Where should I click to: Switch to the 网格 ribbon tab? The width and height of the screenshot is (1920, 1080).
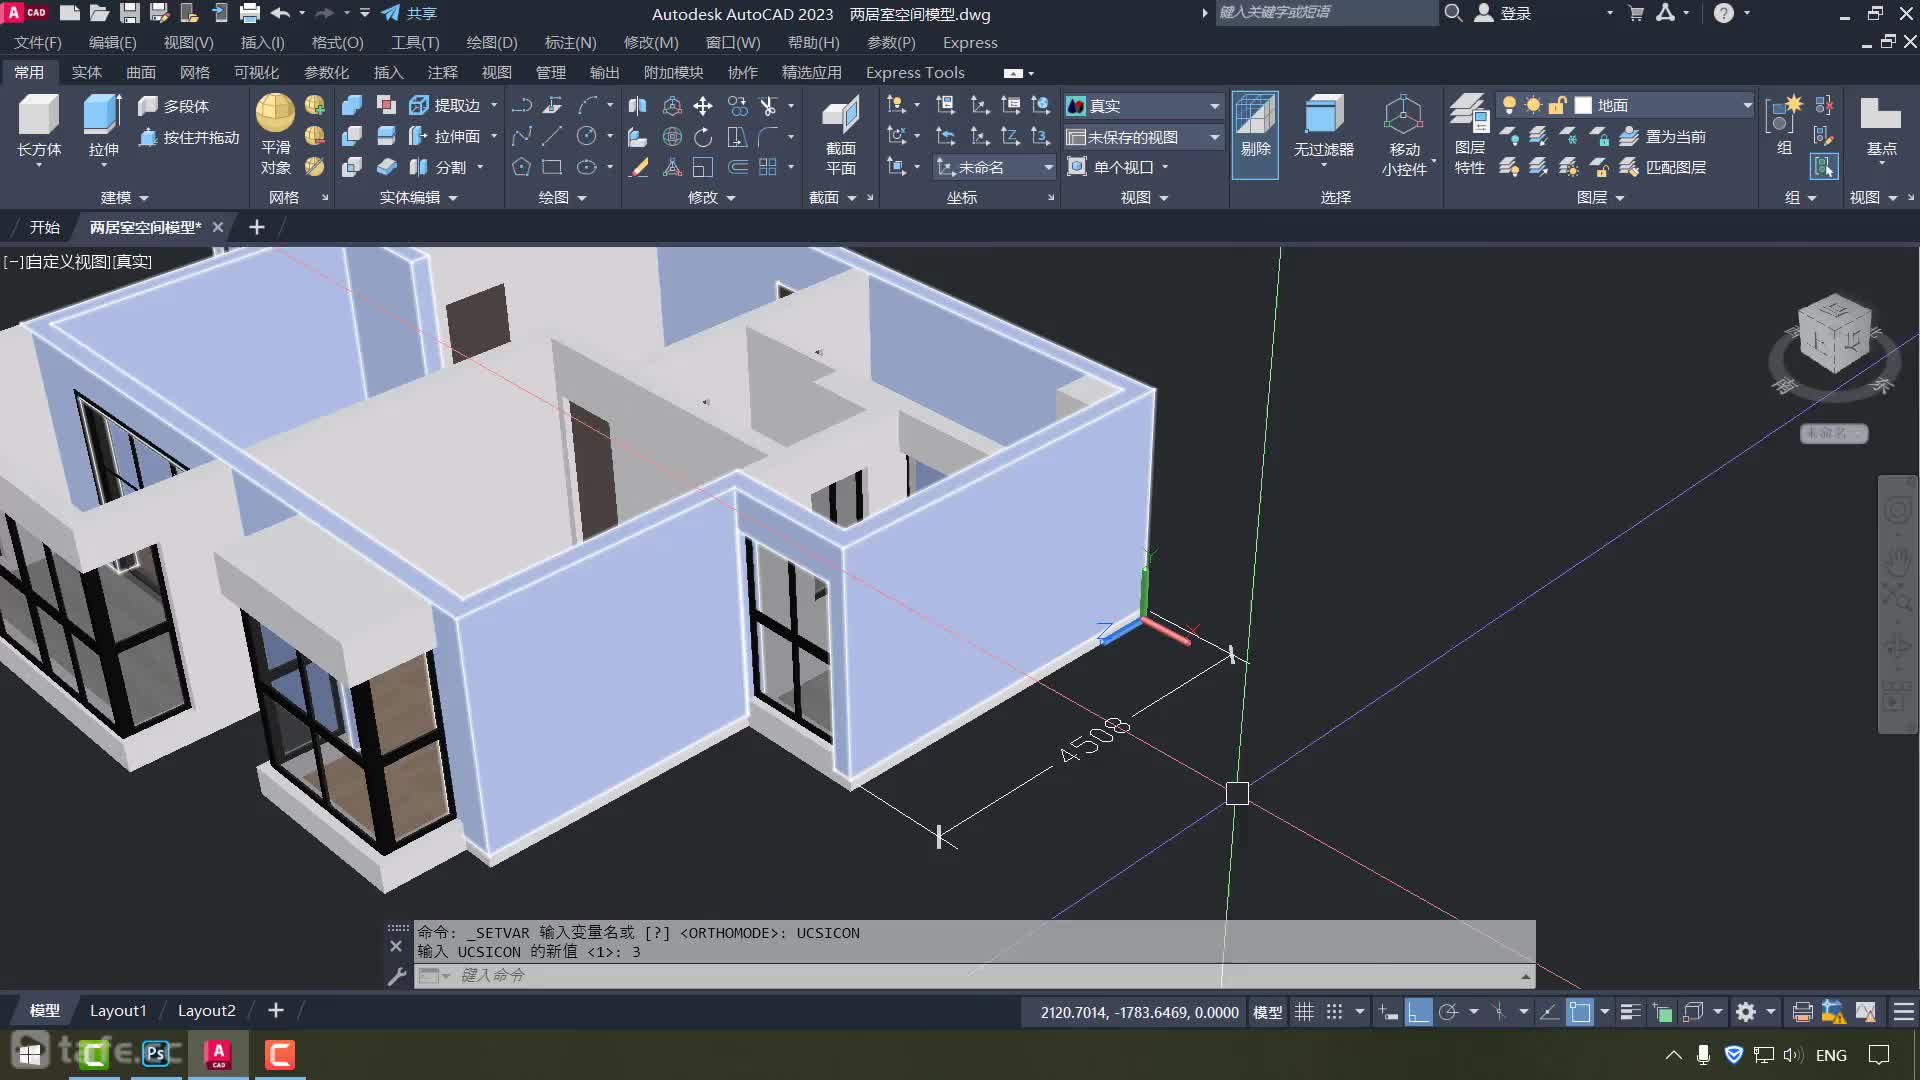click(195, 72)
